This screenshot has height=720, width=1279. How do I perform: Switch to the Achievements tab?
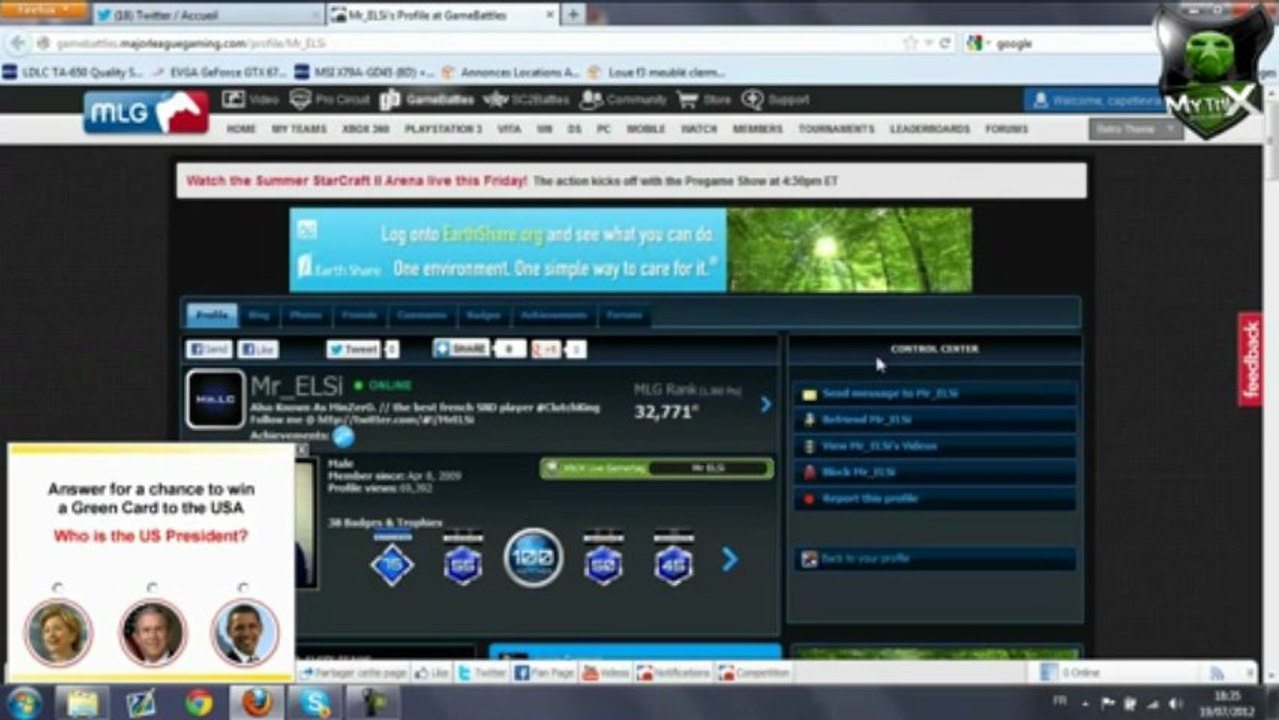554,315
